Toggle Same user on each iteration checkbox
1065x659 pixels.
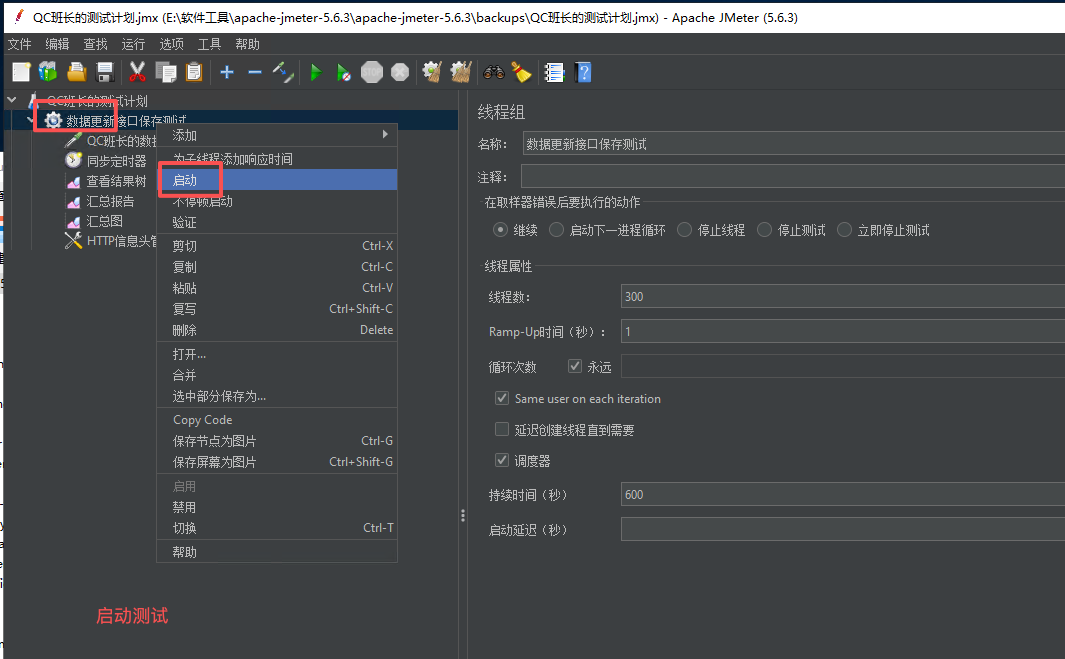coord(502,398)
